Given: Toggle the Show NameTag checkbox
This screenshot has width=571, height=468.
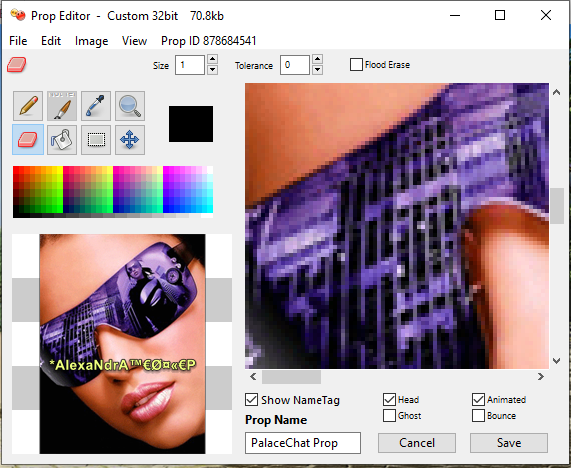Looking at the screenshot, I should [x=252, y=400].
